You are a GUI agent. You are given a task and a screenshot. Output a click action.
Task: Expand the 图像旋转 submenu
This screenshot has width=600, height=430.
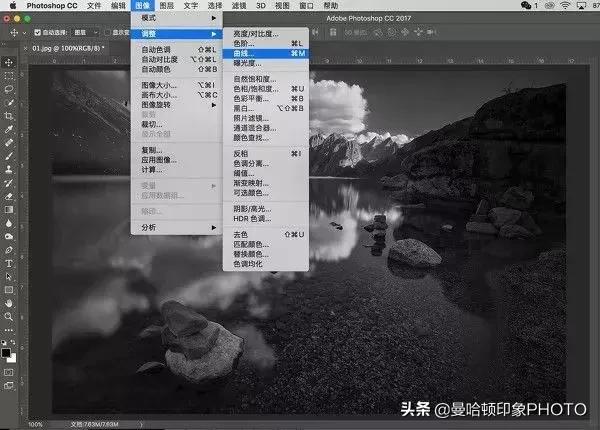tap(176, 105)
